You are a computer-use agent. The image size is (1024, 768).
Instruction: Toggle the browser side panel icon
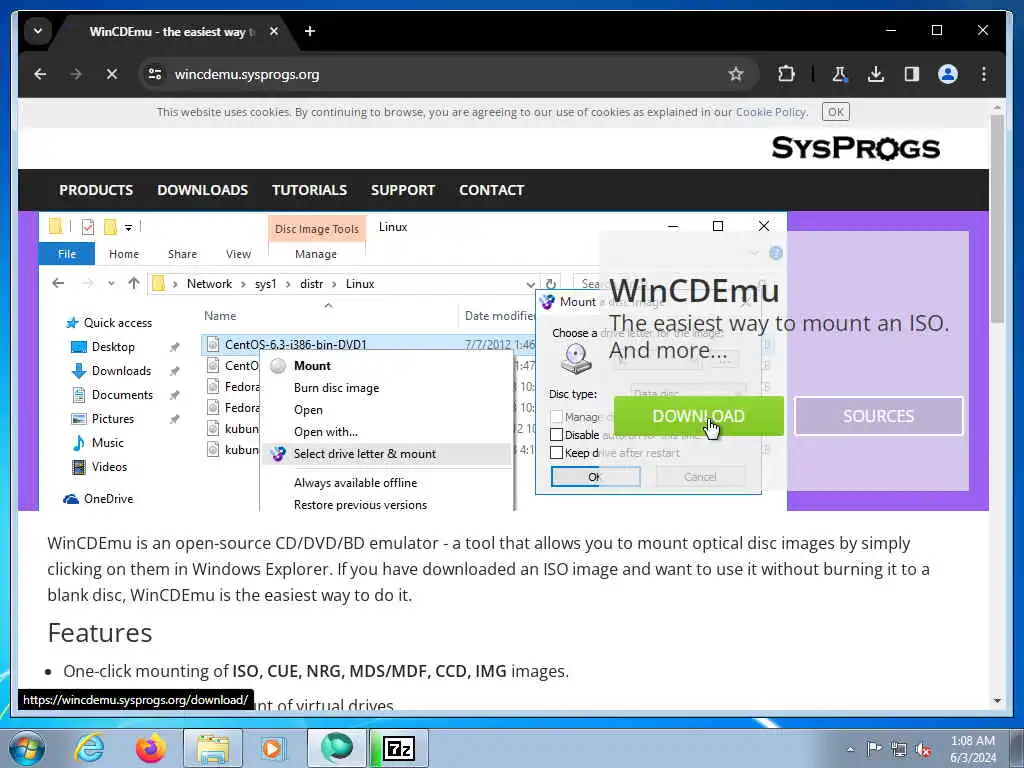pos(912,74)
